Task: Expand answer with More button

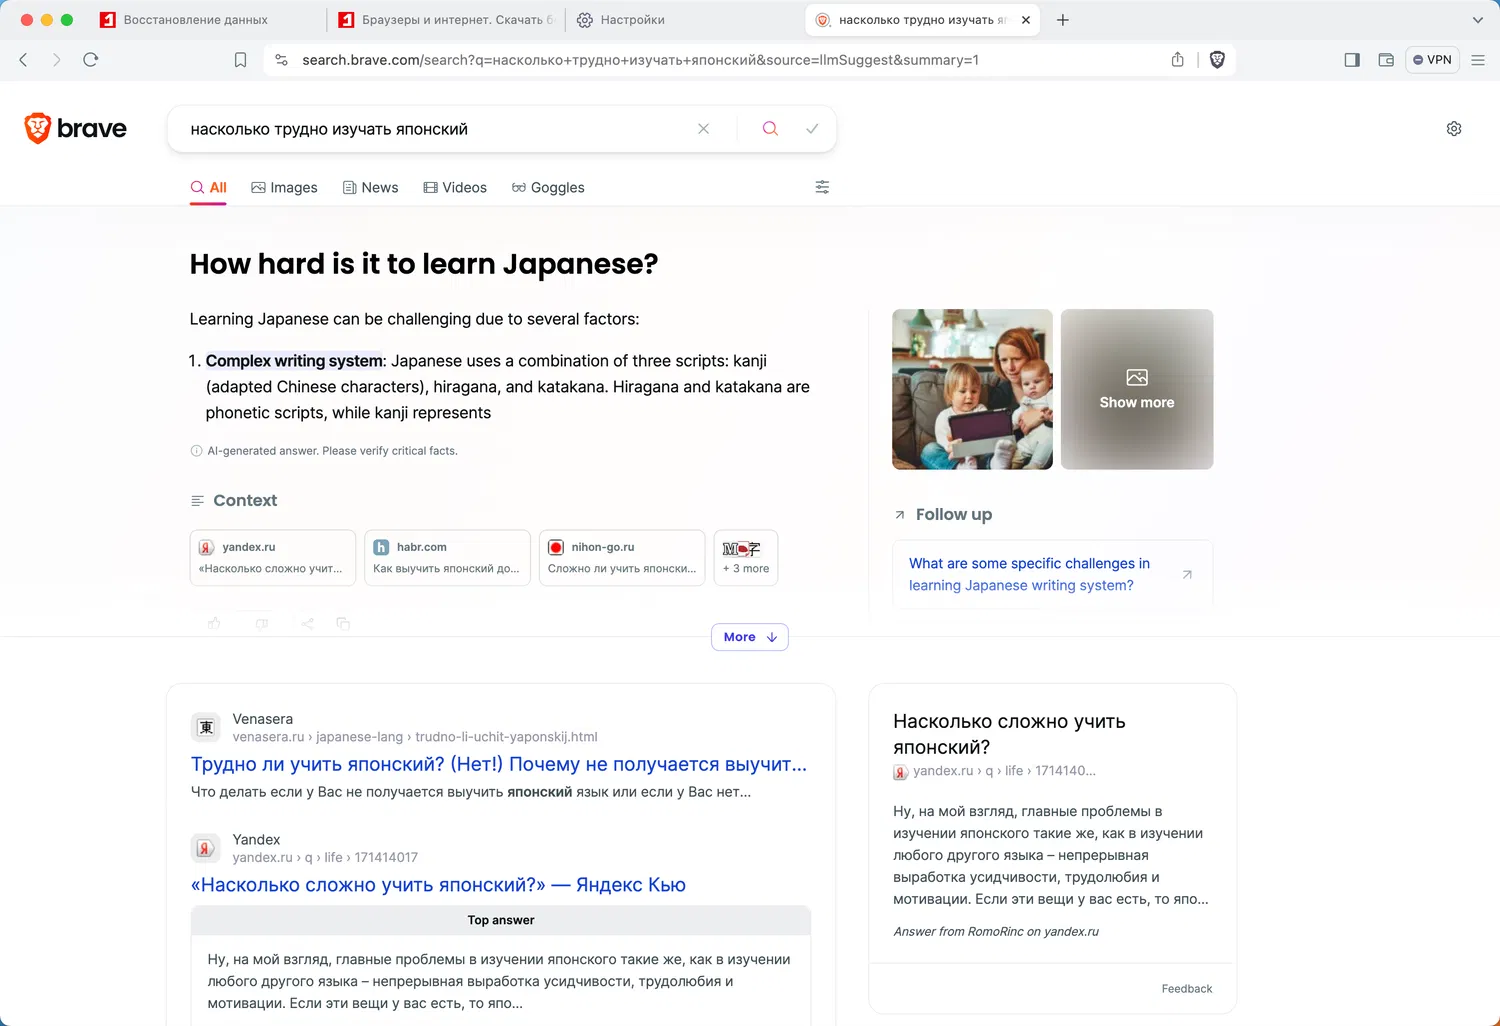Action: point(750,637)
